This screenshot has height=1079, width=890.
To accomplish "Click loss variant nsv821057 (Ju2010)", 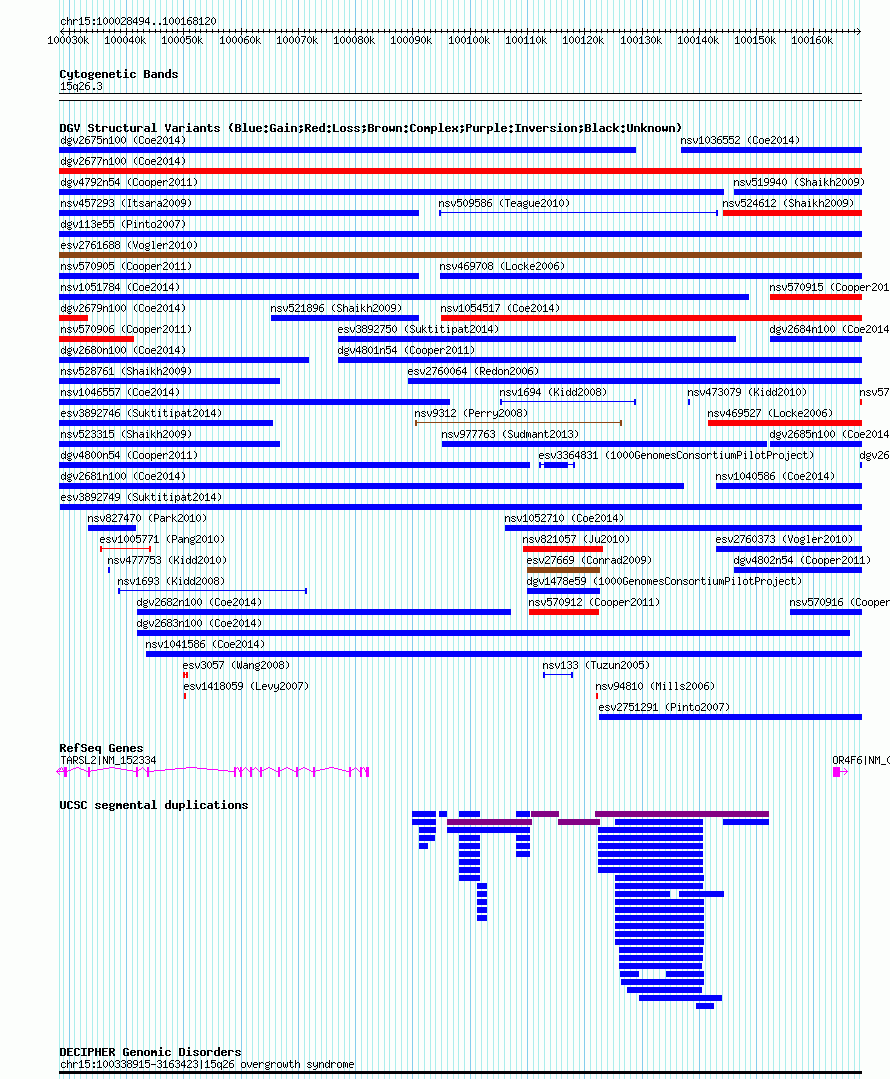I will click(x=576, y=540).
